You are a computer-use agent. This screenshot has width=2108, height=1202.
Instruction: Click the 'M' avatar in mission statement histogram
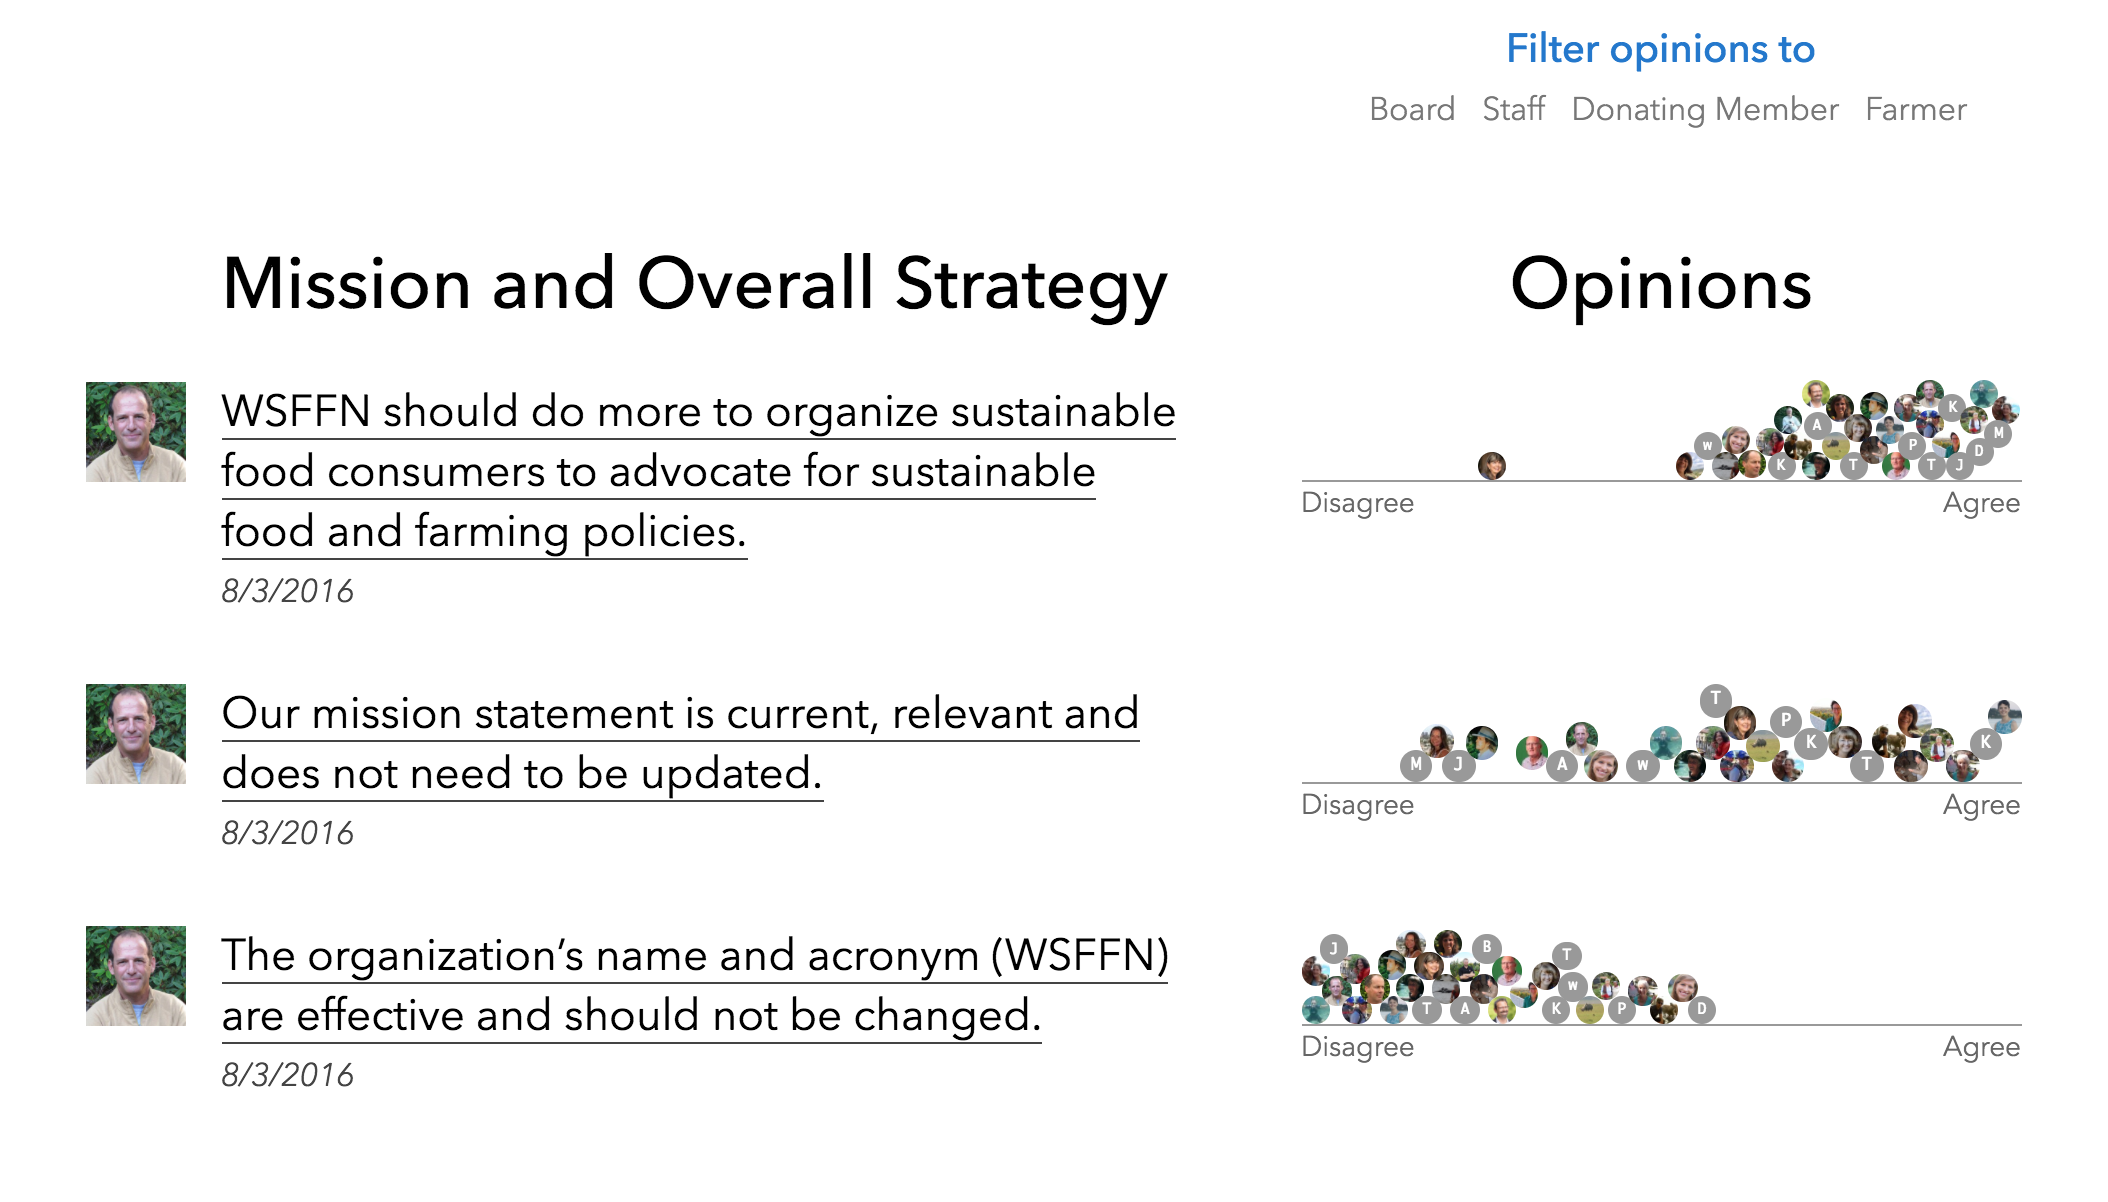pyautogui.click(x=1416, y=765)
